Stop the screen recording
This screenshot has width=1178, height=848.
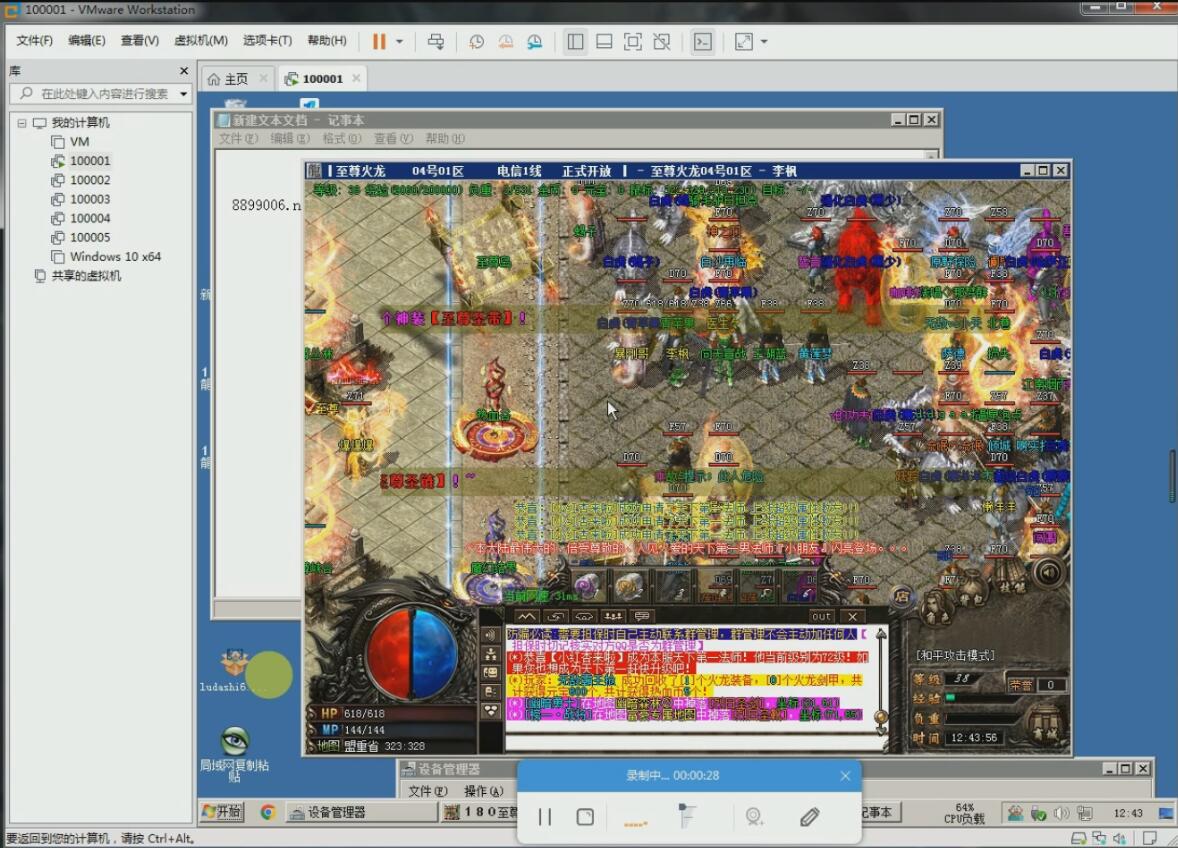(x=585, y=816)
